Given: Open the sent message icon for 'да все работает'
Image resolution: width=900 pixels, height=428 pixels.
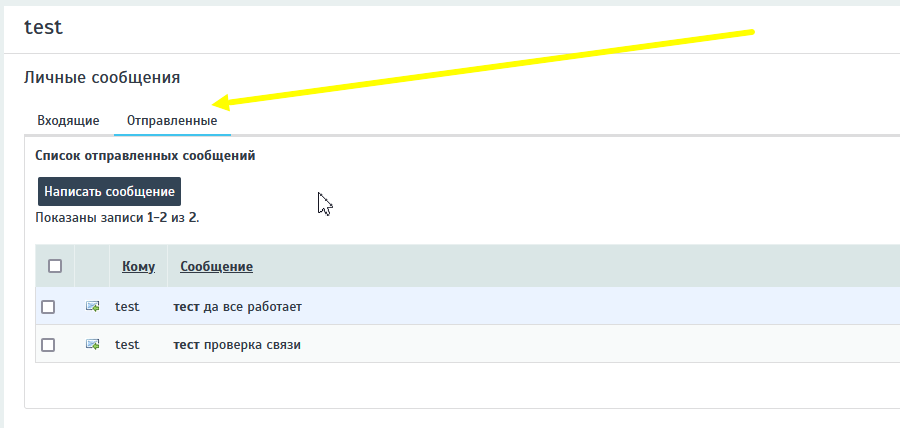Looking at the screenshot, I should point(92,306).
